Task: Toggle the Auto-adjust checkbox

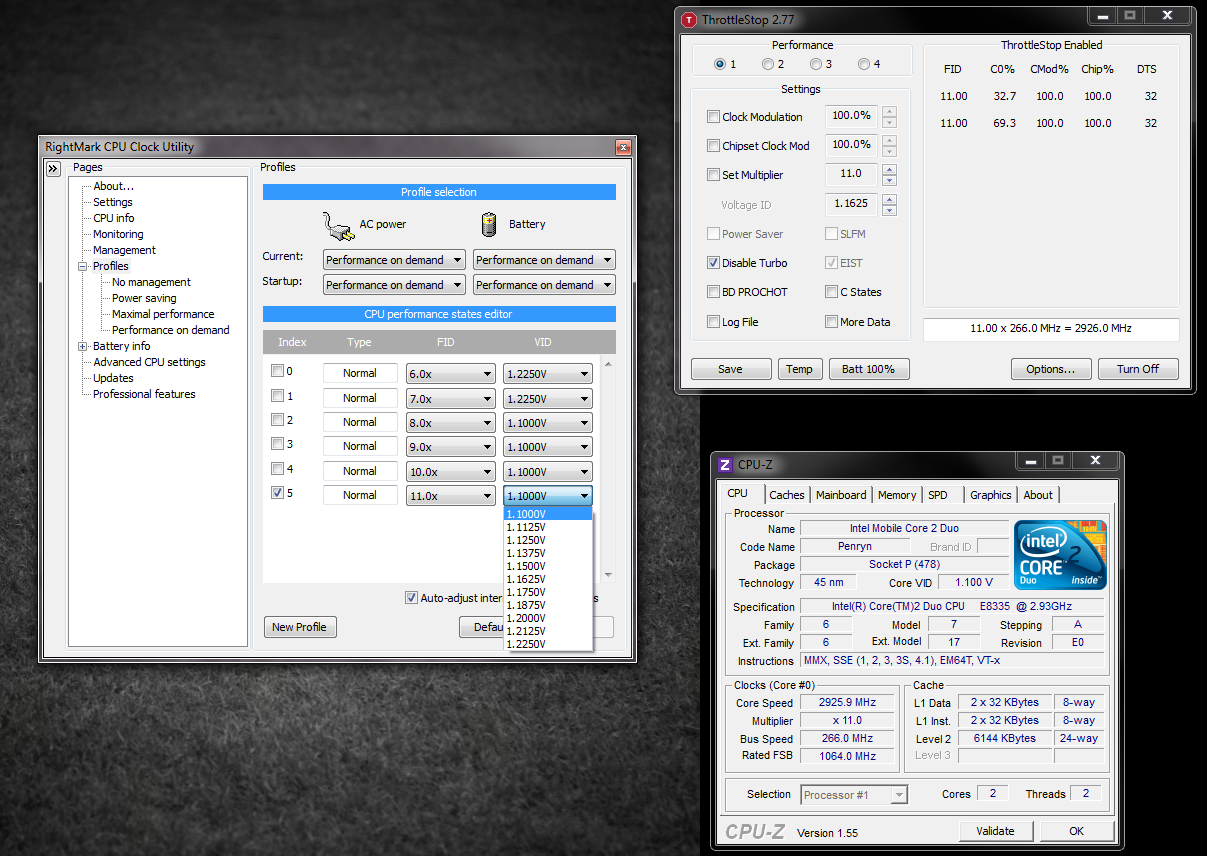Action: (x=411, y=598)
